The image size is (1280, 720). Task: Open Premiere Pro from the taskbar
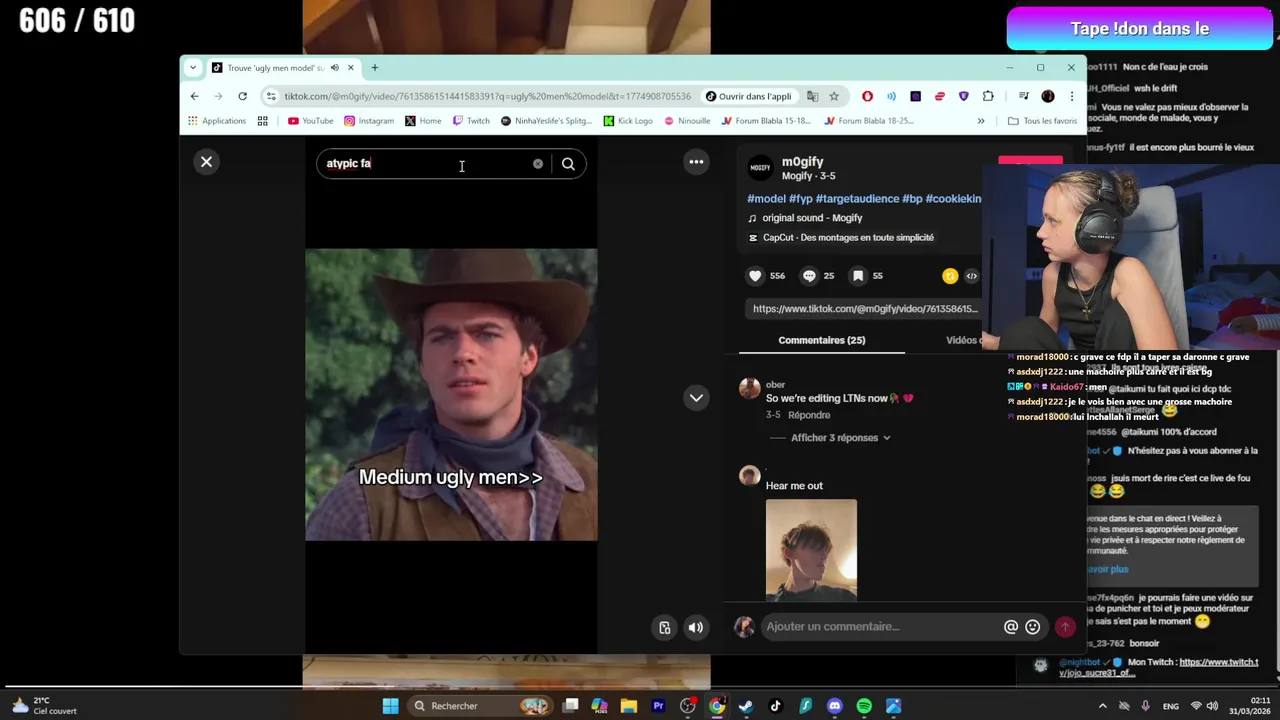coord(658,706)
